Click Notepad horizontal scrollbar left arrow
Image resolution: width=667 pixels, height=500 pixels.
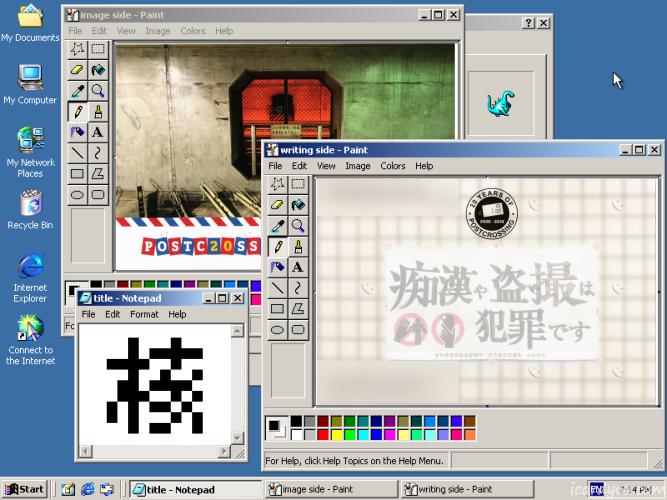tap(86, 451)
